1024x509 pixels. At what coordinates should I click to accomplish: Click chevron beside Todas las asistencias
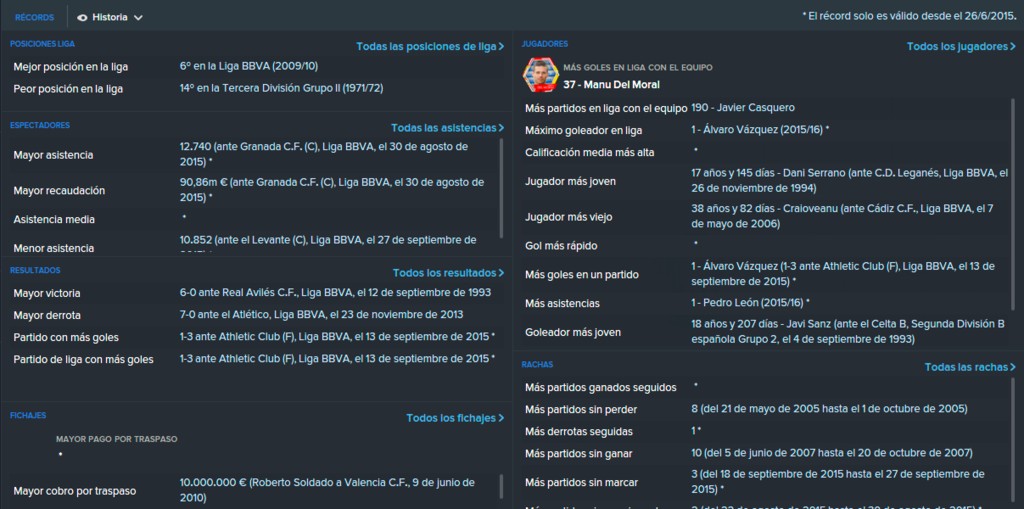pos(501,127)
